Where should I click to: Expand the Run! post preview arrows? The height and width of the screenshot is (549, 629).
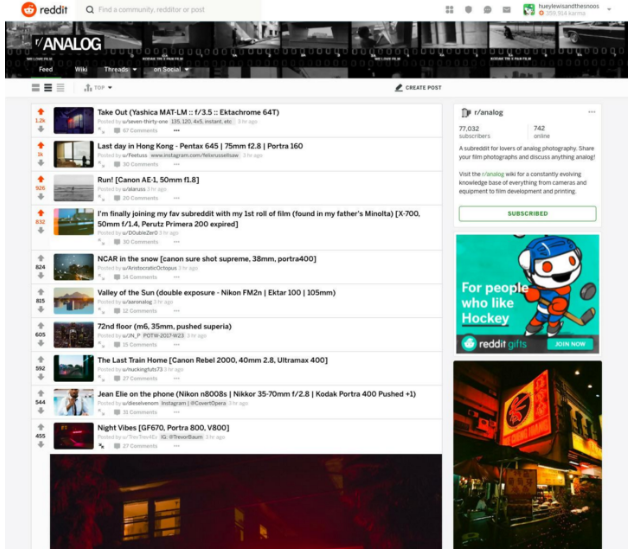101,198
